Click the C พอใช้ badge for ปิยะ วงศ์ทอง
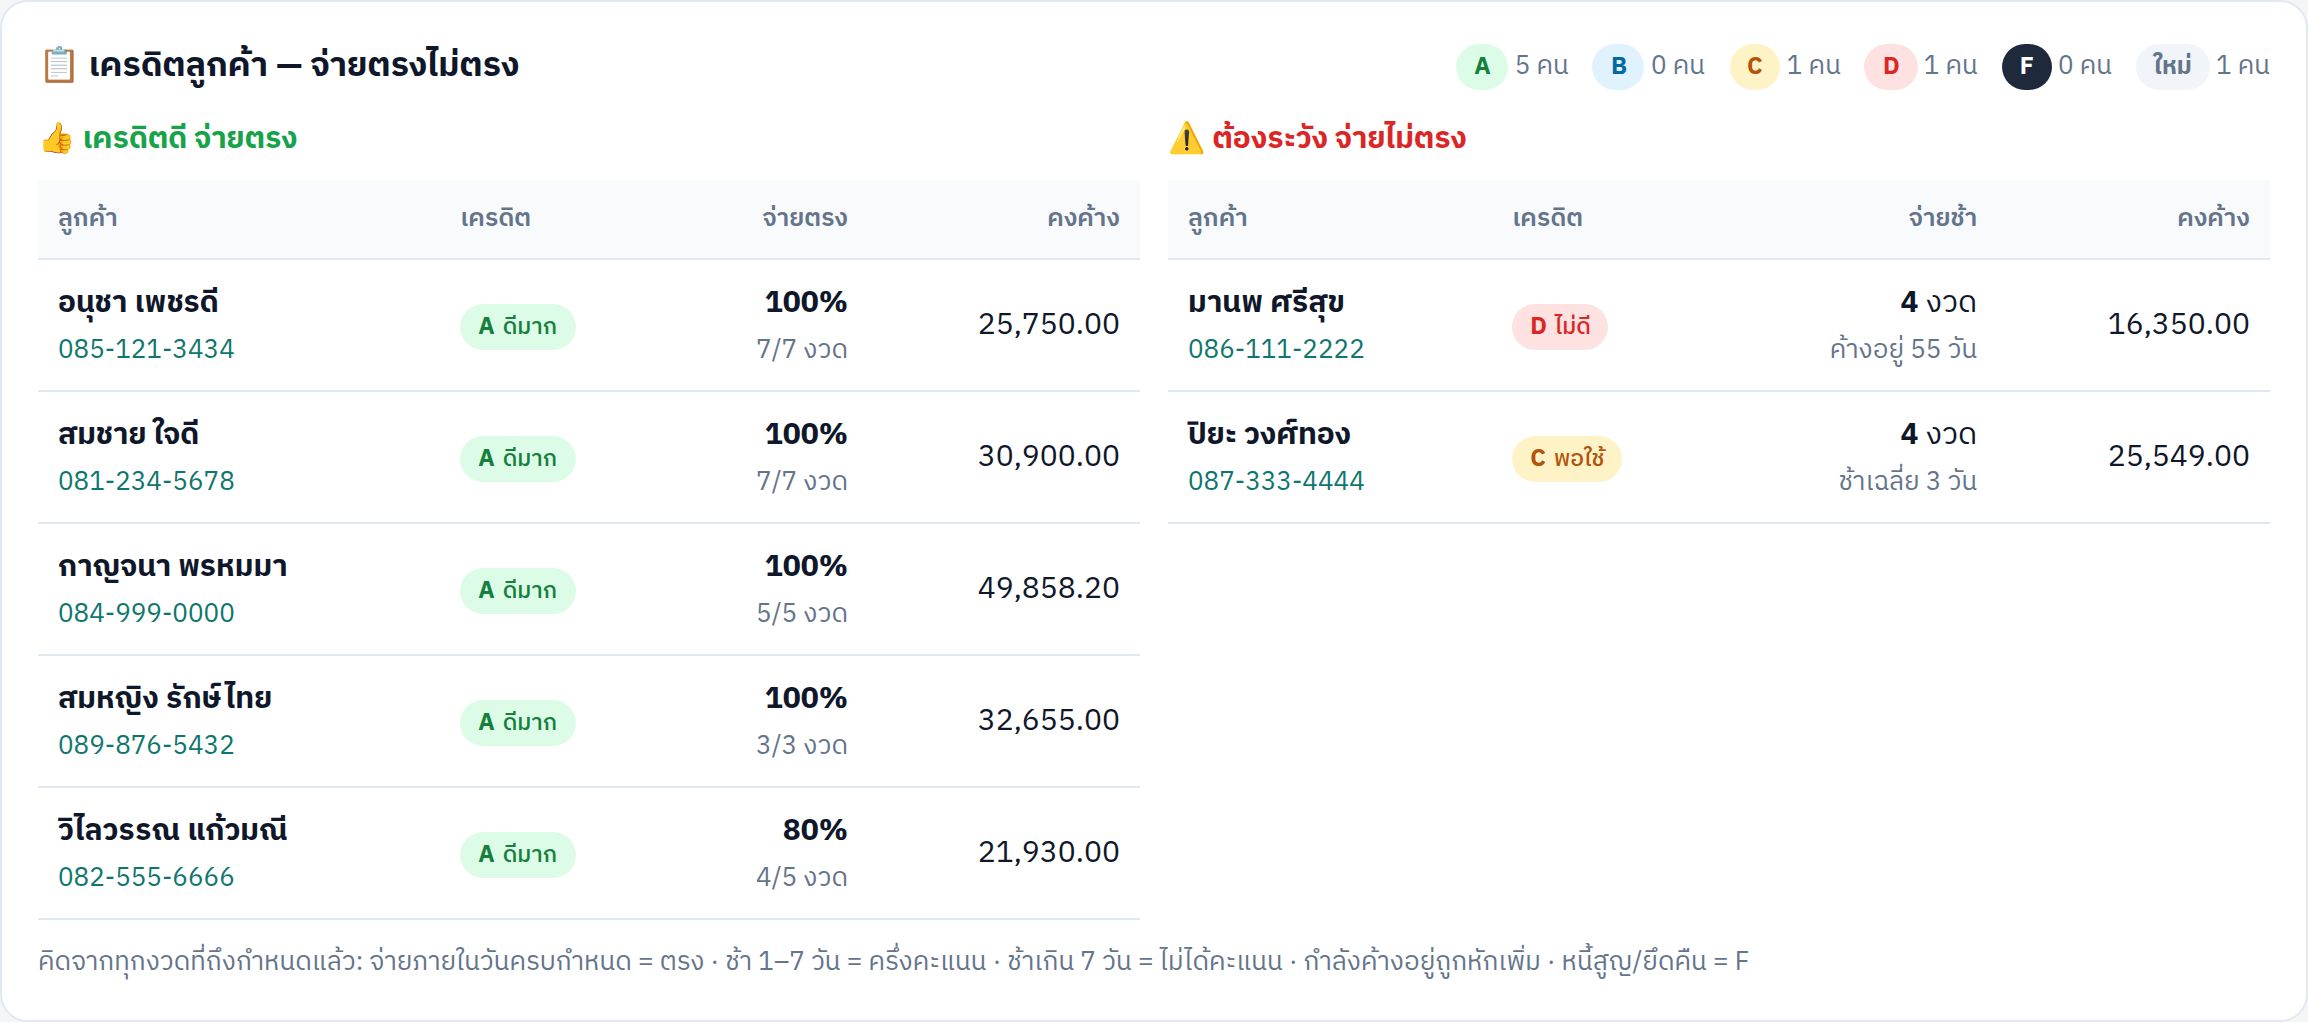 point(1567,458)
